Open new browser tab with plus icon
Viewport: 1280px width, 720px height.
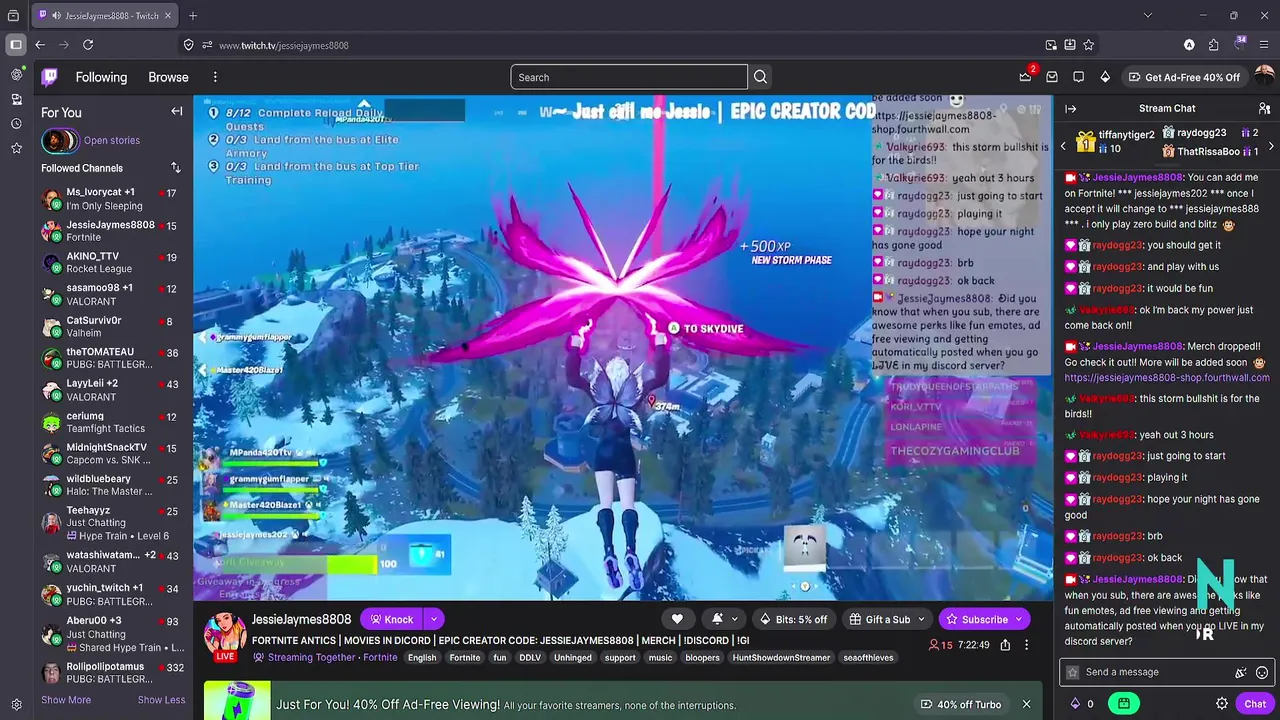click(x=193, y=15)
